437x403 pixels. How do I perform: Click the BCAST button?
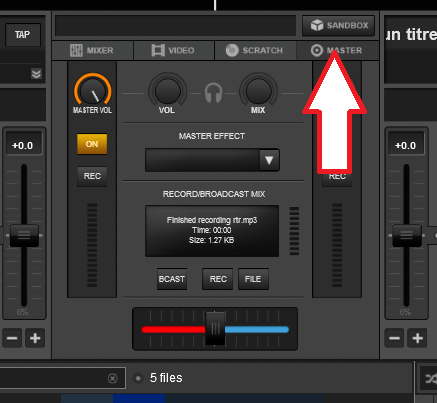tap(172, 279)
